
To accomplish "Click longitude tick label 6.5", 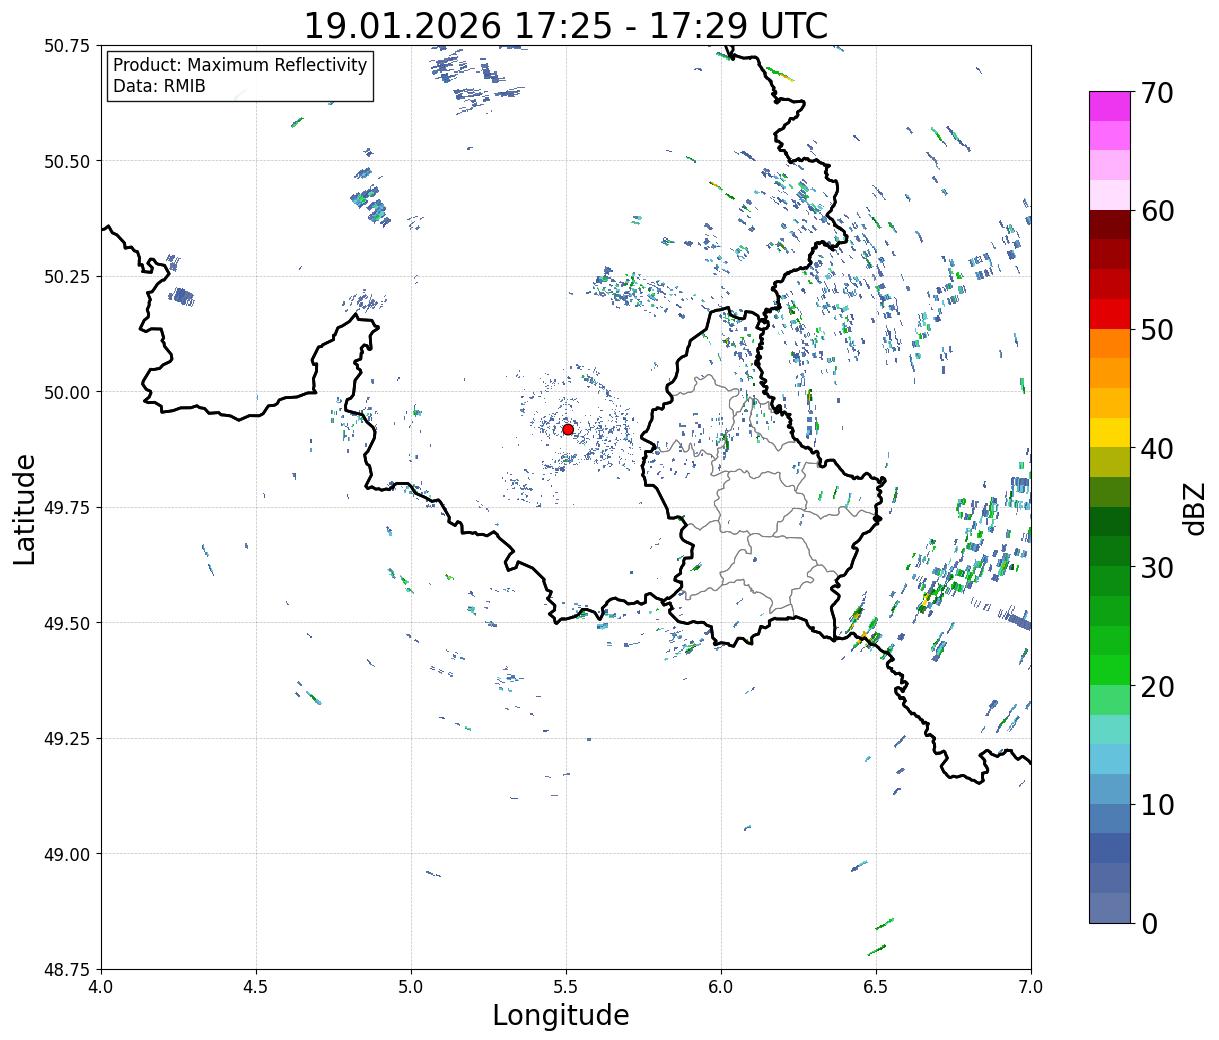I will coord(876,987).
